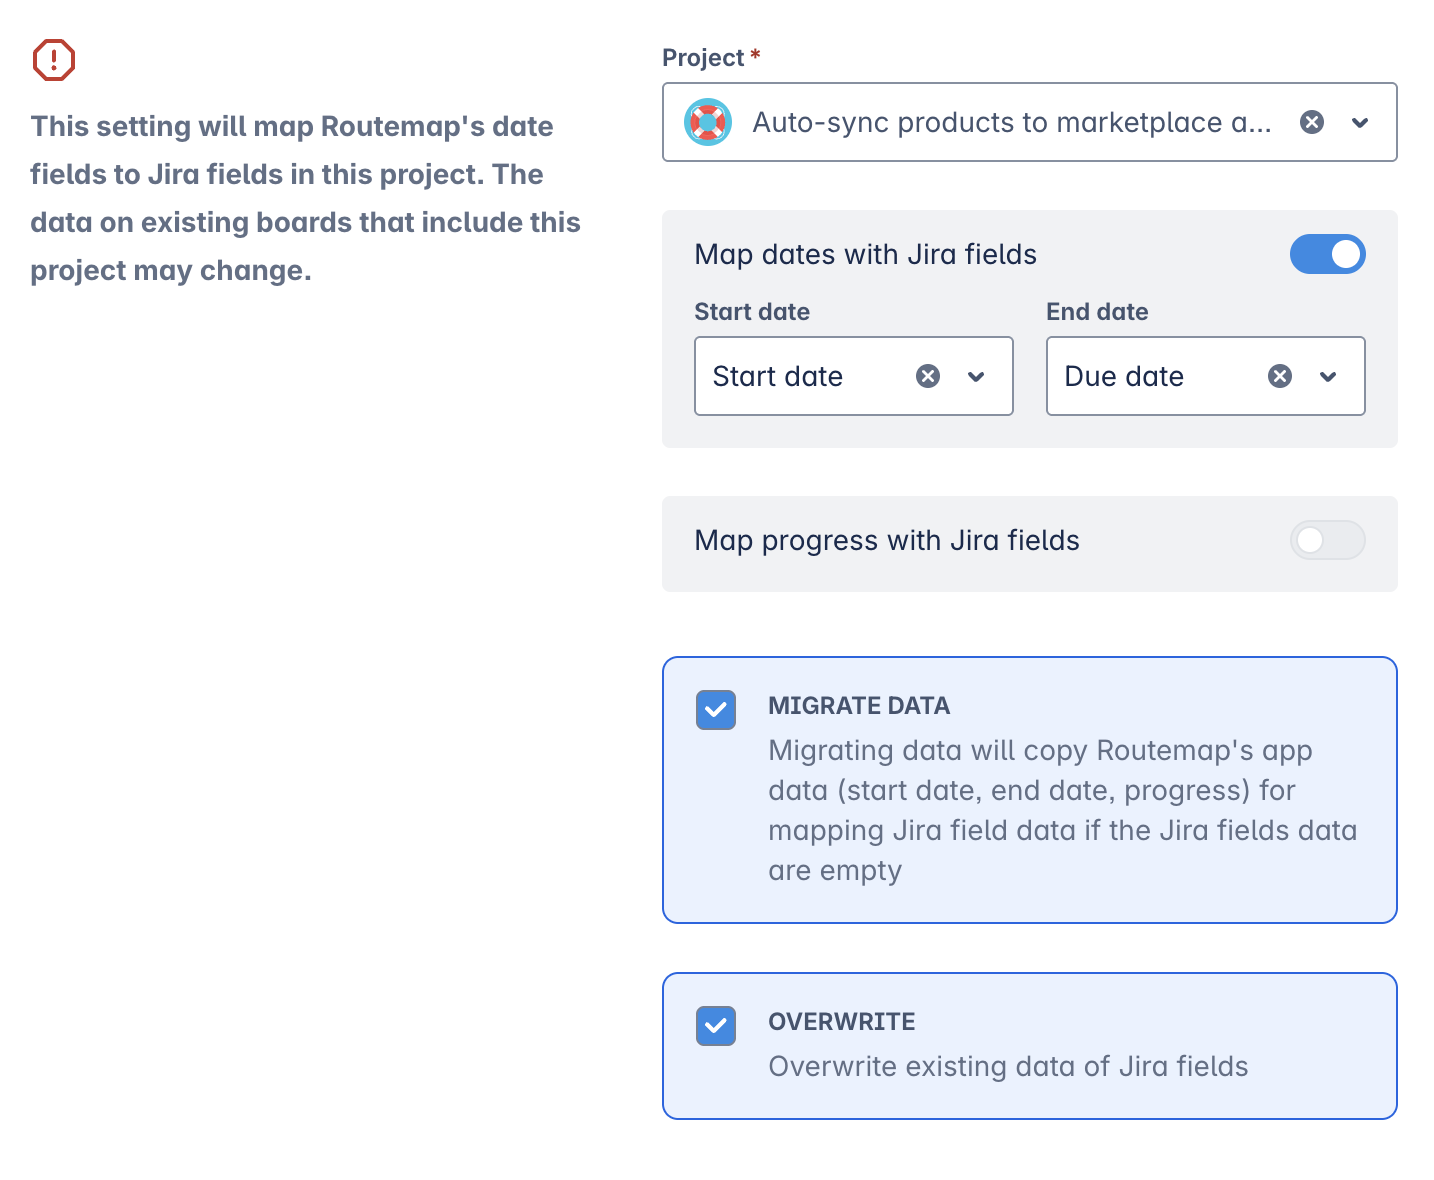
Task: Click the 'Map dates with Jira fields' label
Action: (865, 254)
